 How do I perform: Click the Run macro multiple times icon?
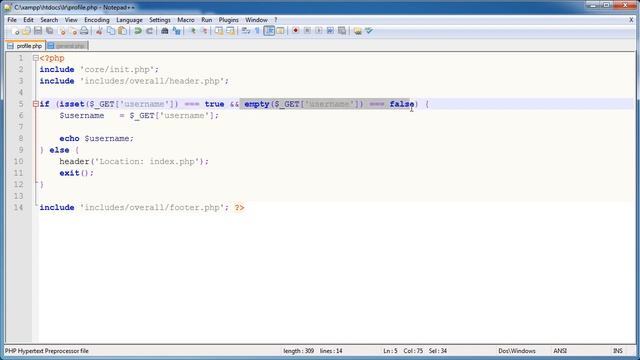pos(330,31)
